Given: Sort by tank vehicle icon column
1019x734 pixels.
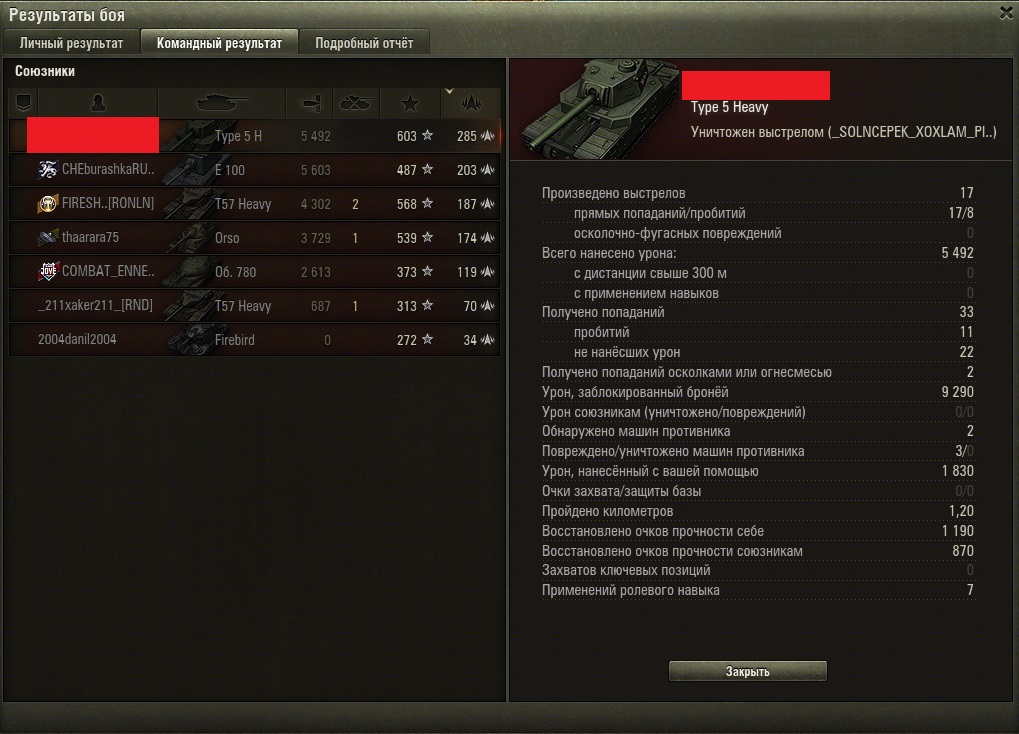Looking at the screenshot, I should coord(222,103).
